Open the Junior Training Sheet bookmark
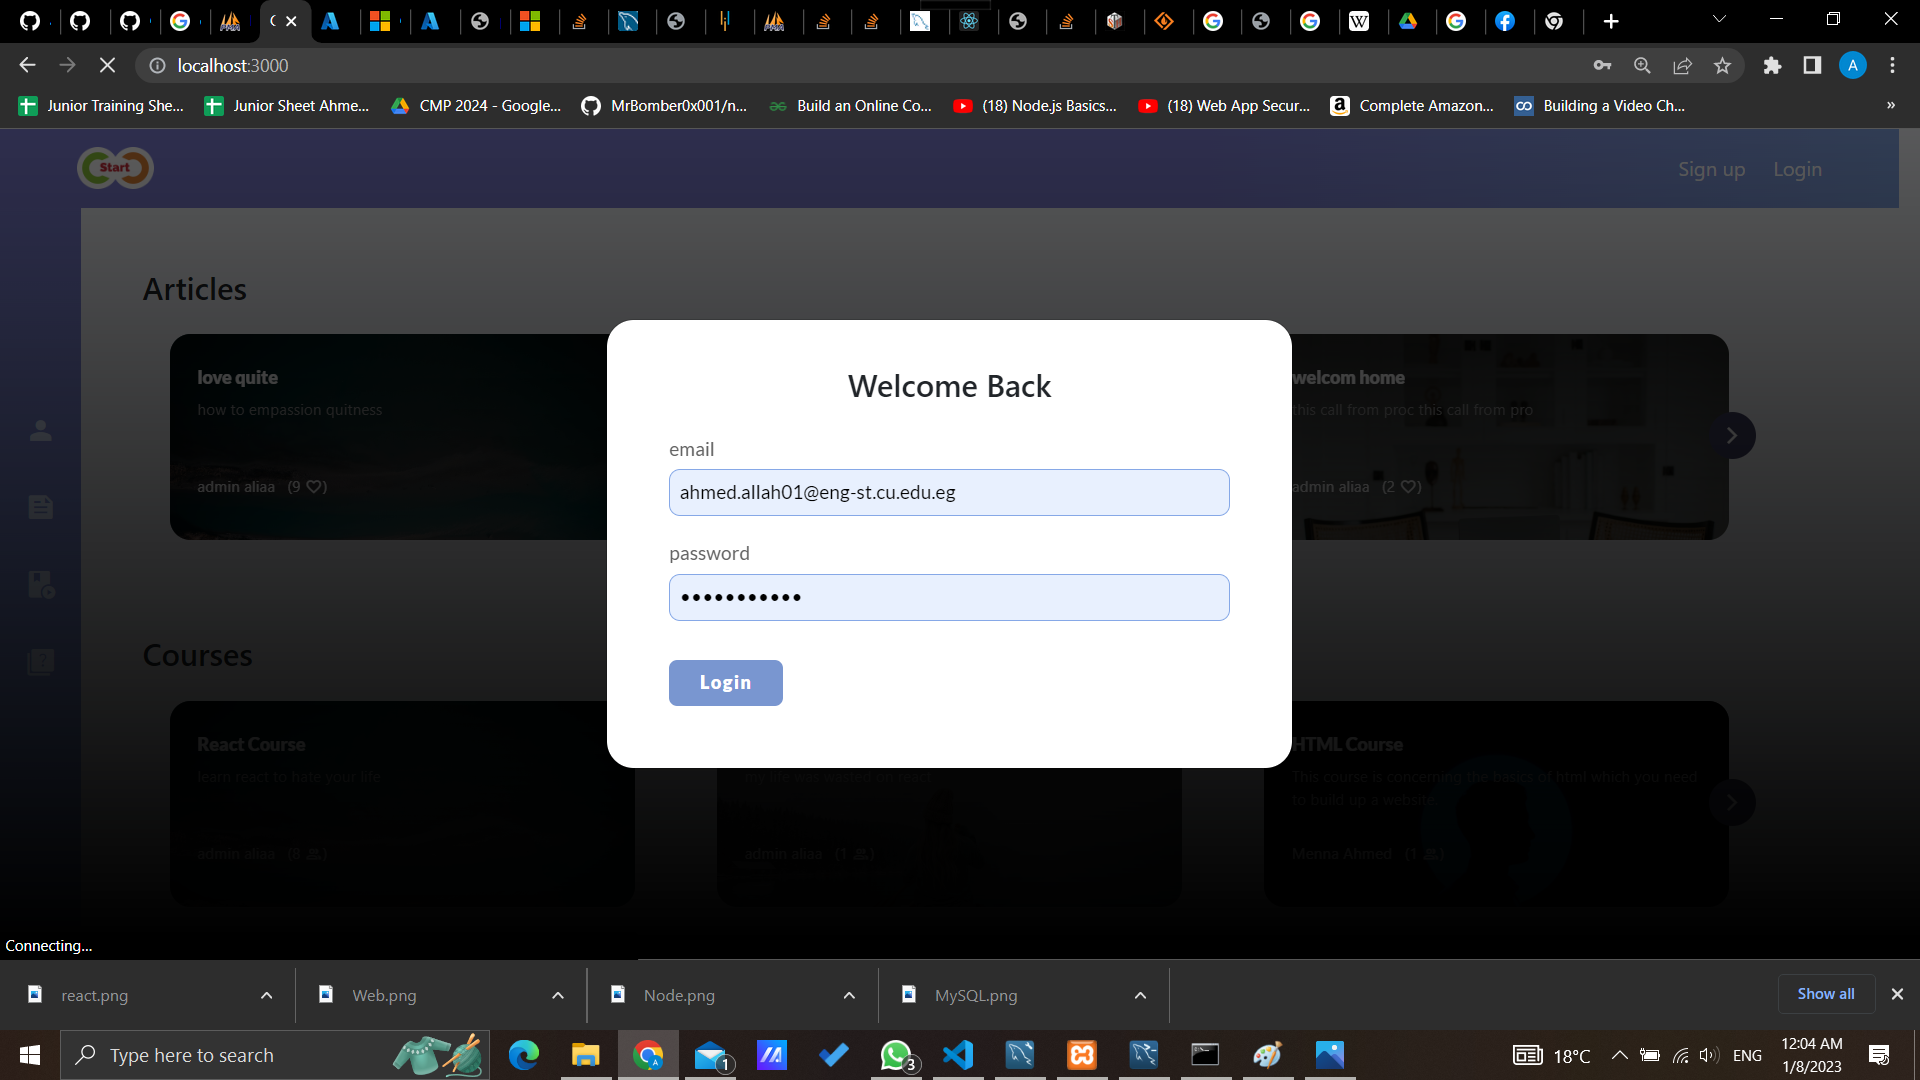1920x1080 pixels. 102,105
